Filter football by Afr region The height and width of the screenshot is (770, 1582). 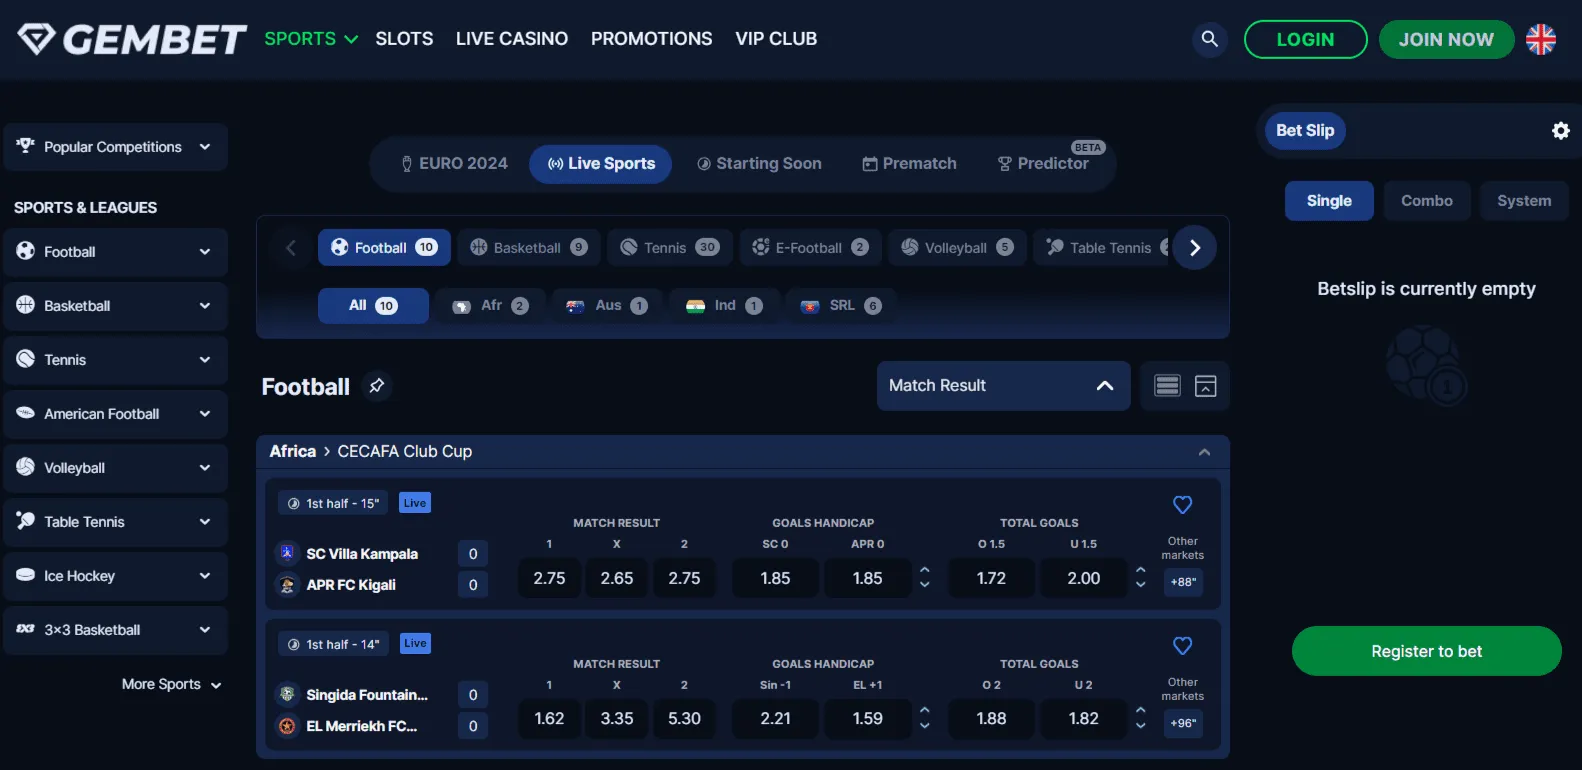click(490, 306)
